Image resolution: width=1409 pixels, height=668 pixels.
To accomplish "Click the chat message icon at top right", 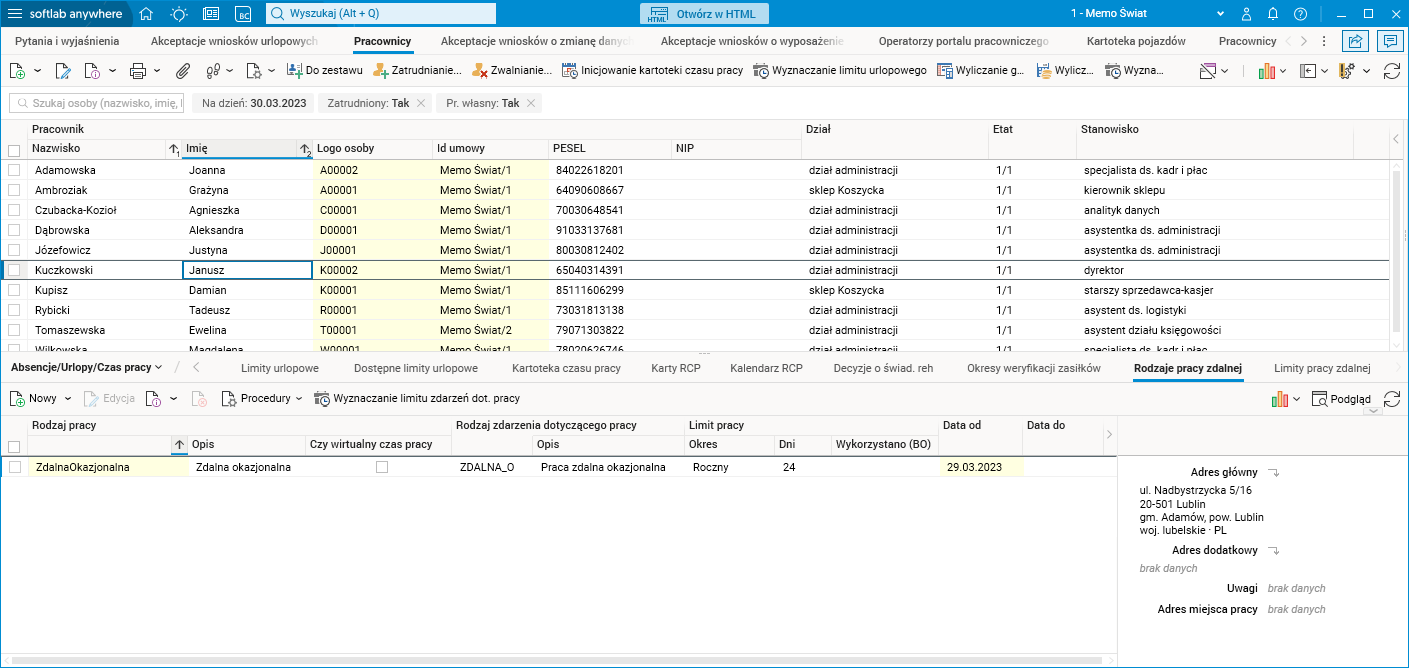I will [x=1388, y=41].
